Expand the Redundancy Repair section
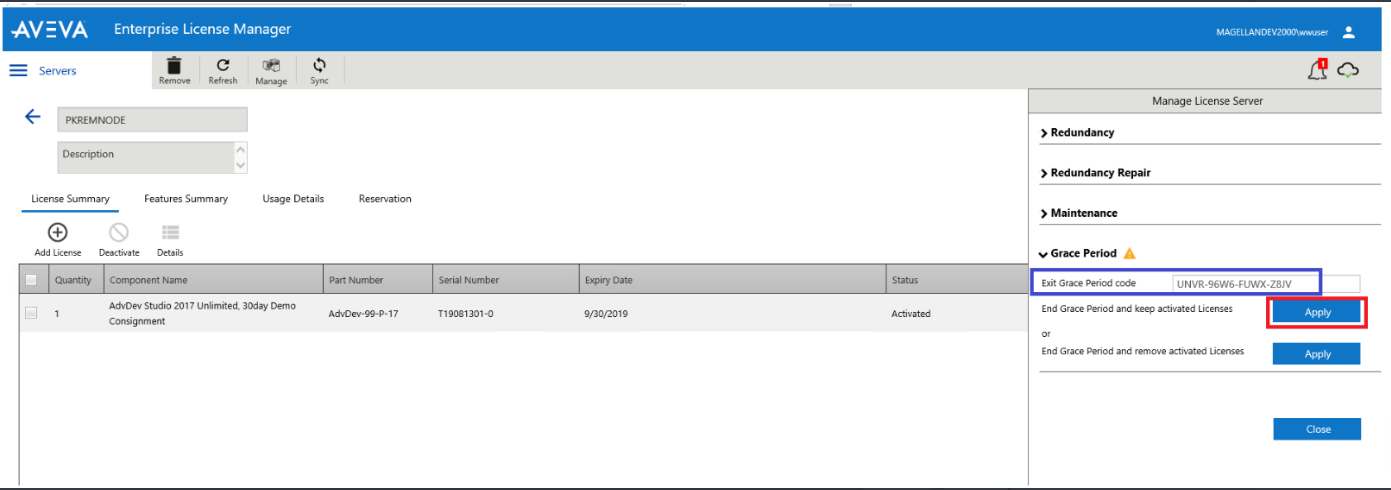The height and width of the screenshot is (490, 1391). point(1095,173)
